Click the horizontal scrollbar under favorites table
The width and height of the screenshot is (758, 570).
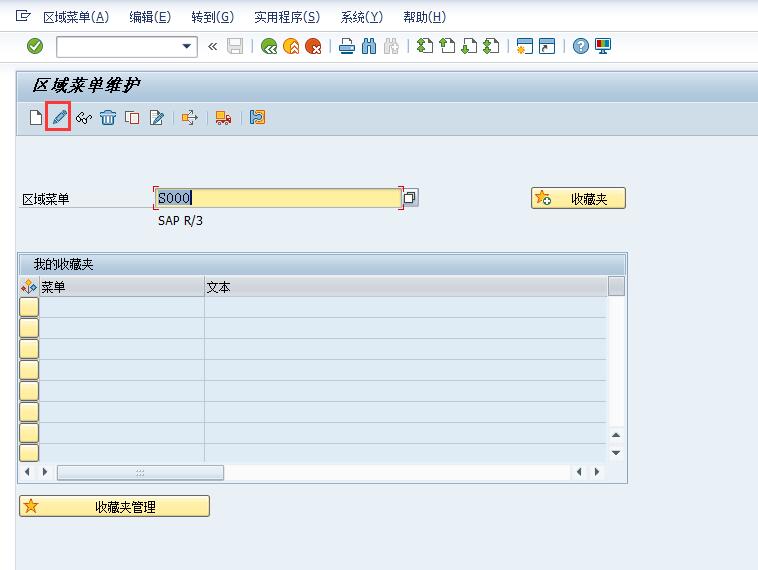pyautogui.click(x=140, y=472)
